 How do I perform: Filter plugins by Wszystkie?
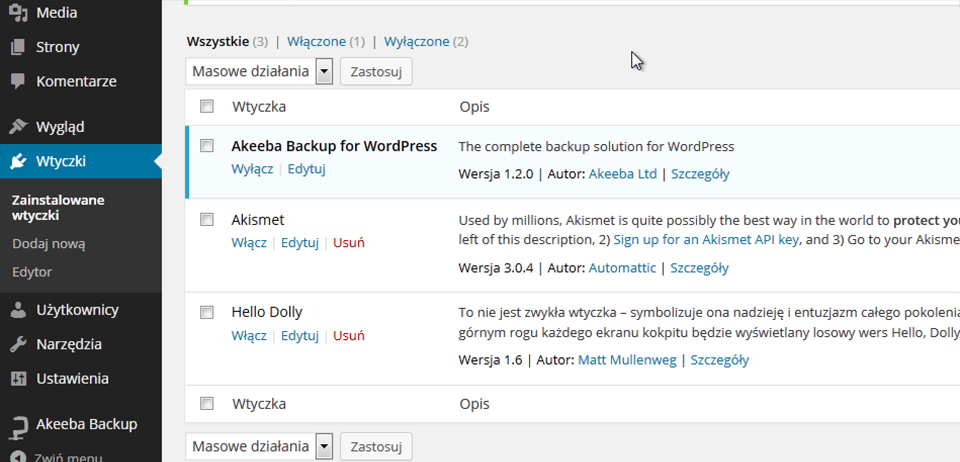[x=218, y=42]
